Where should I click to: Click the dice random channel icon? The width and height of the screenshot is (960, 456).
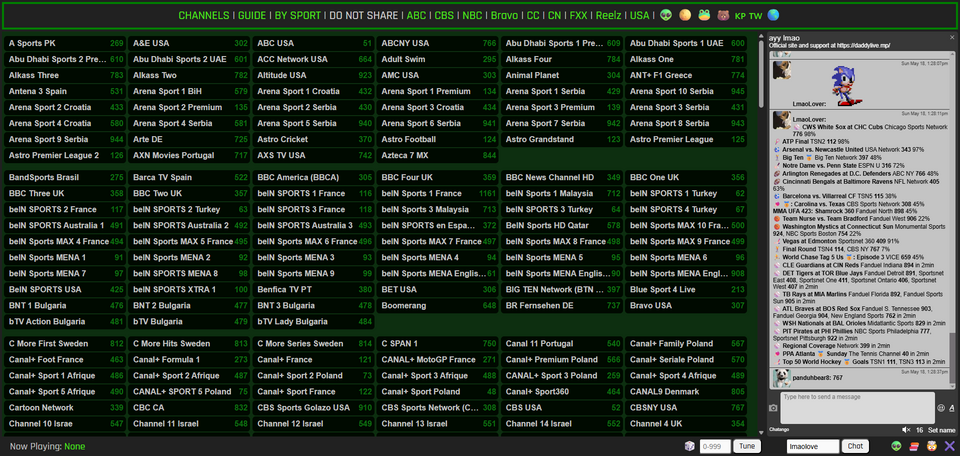689,446
